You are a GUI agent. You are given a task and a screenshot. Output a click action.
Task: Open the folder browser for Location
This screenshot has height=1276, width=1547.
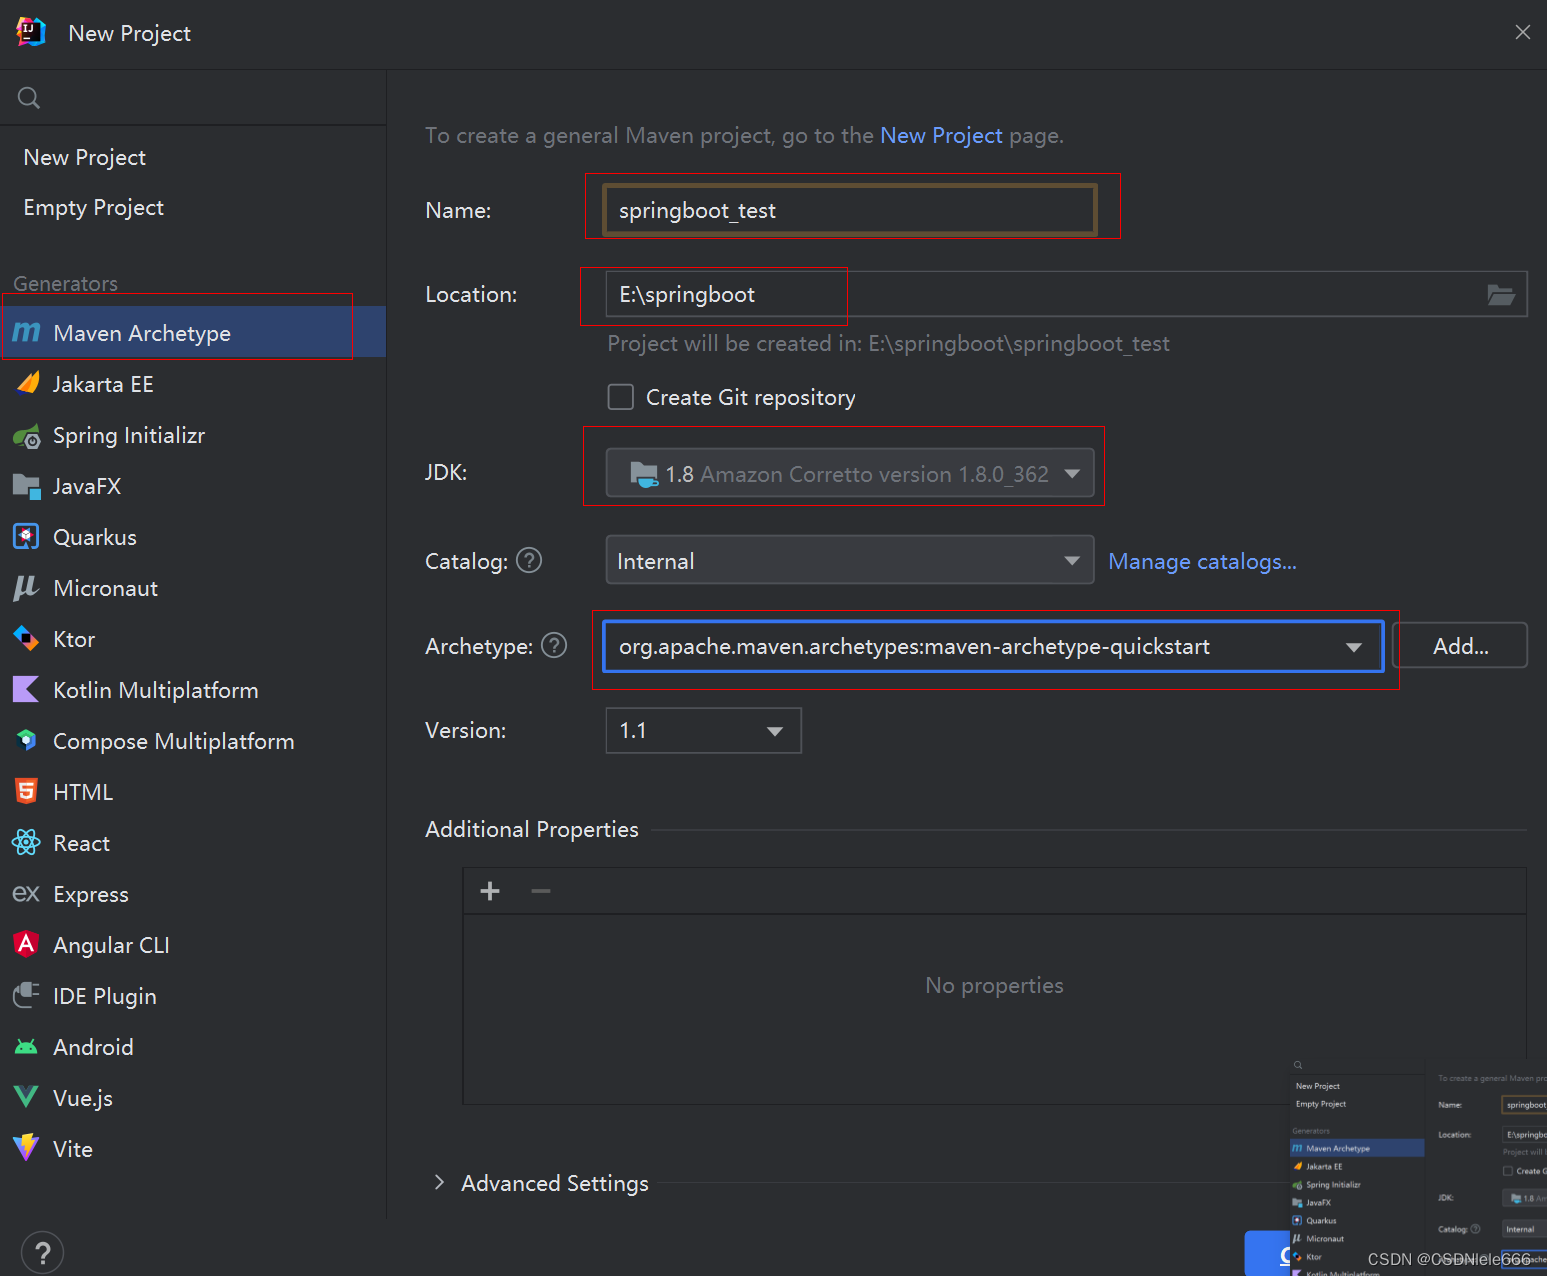(x=1500, y=294)
